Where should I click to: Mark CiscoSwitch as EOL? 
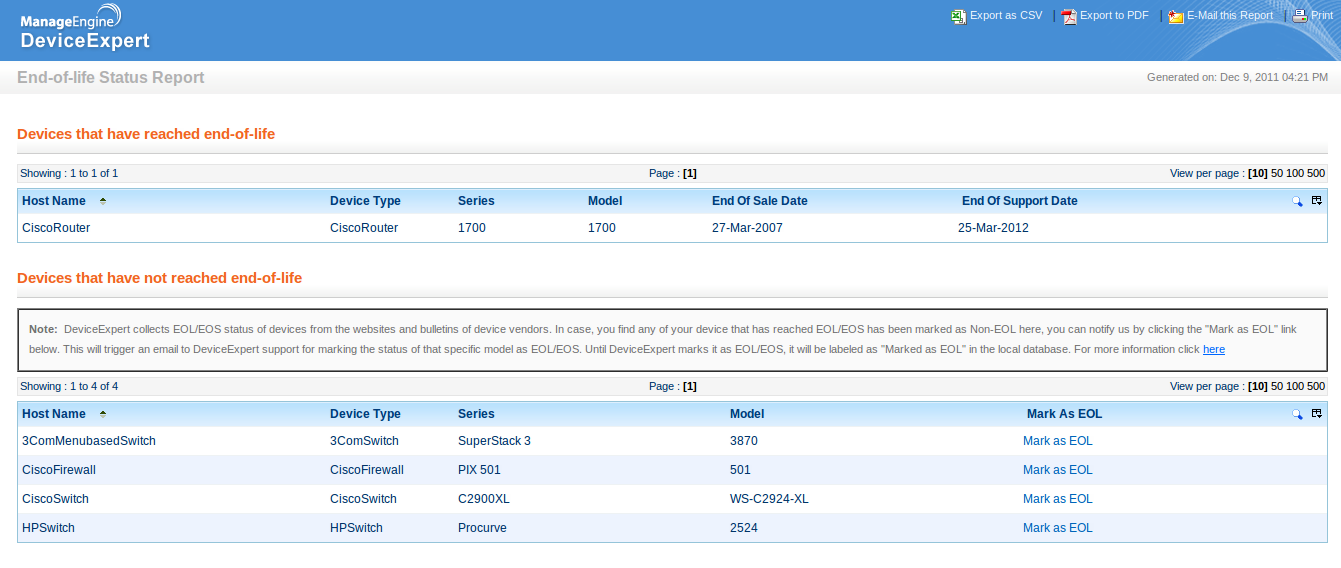pyautogui.click(x=1058, y=499)
